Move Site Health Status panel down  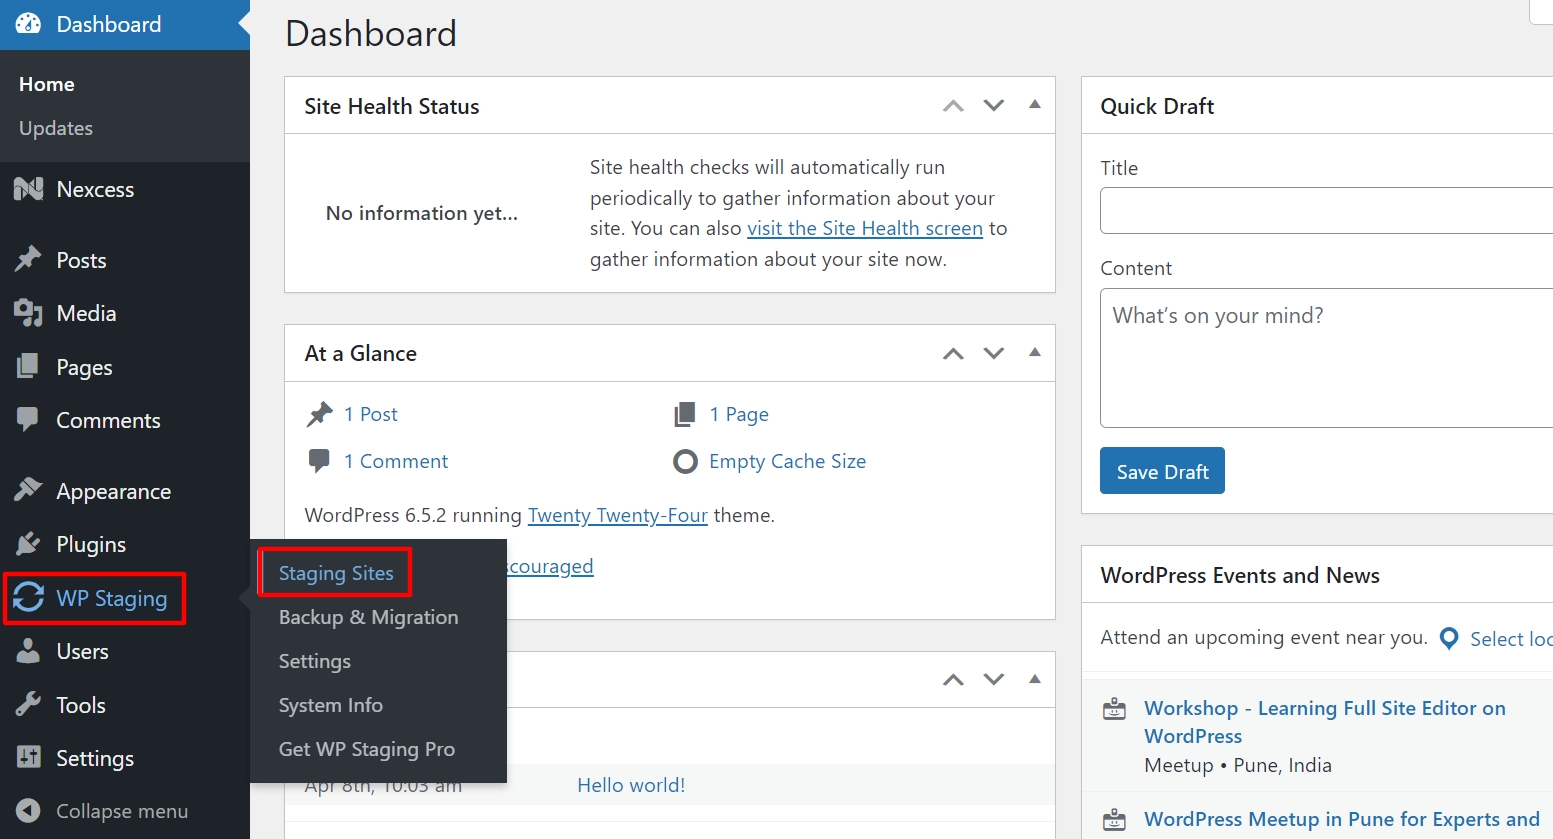pyautogui.click(x=993, y=106)
